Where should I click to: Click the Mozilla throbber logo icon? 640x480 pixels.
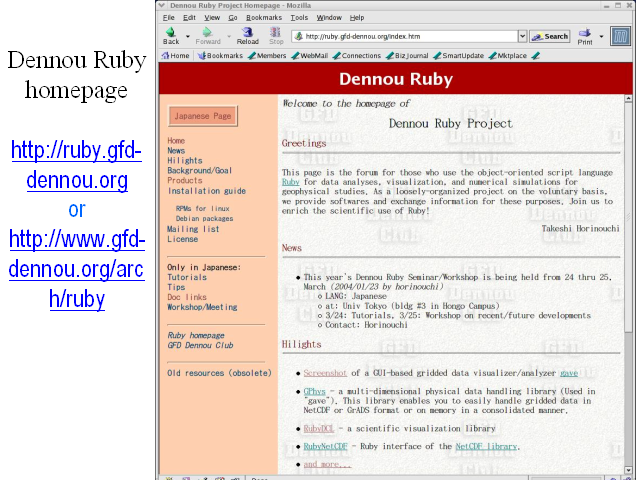[620, 36]
